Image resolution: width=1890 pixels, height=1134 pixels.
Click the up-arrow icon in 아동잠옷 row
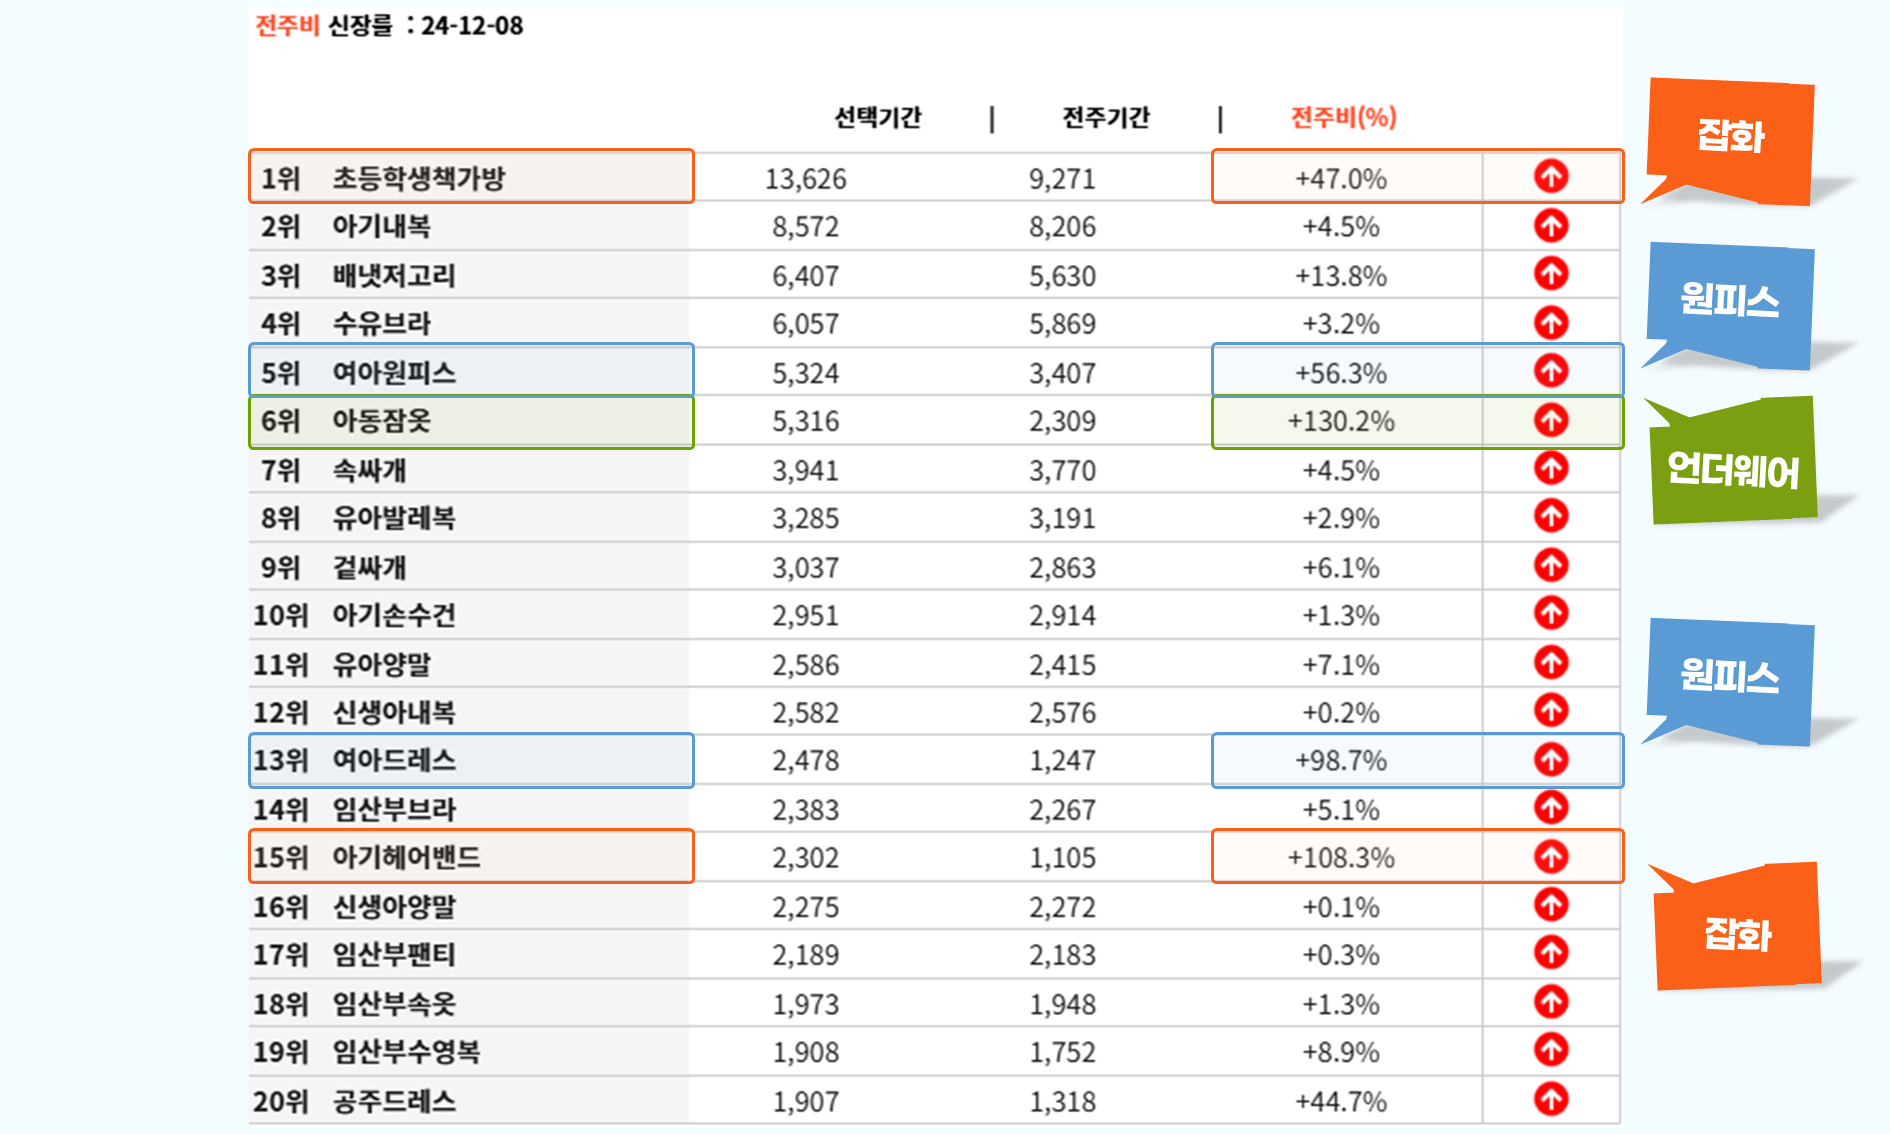click(1551, 420)
